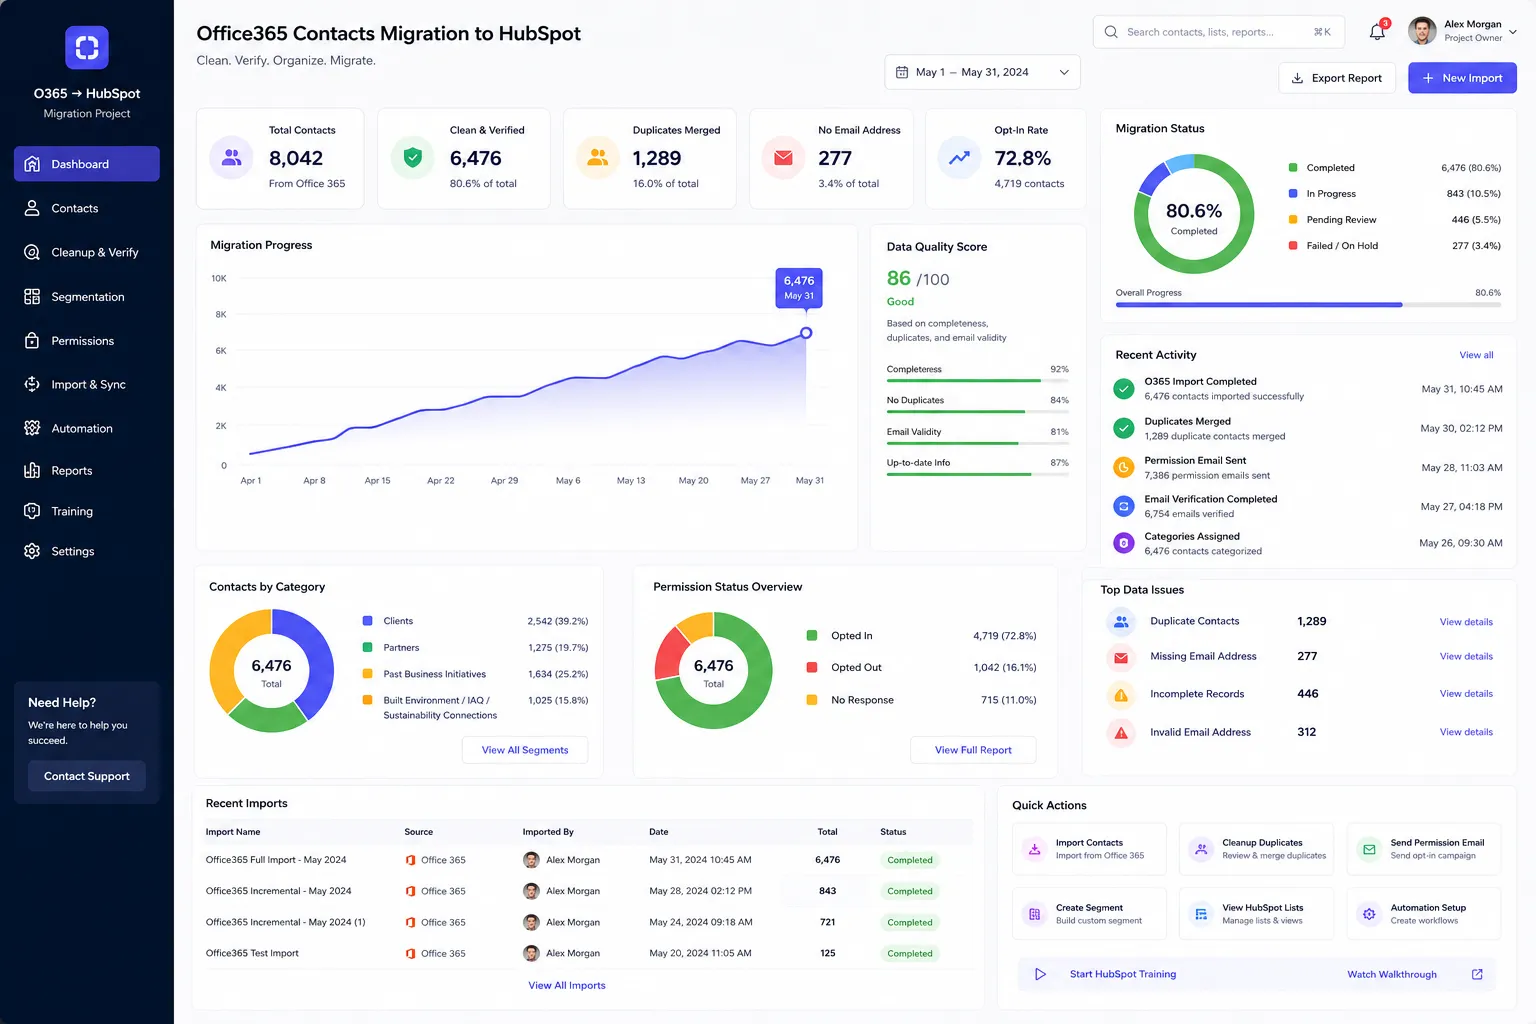Click the red Opted Out legend swatch

812,667
